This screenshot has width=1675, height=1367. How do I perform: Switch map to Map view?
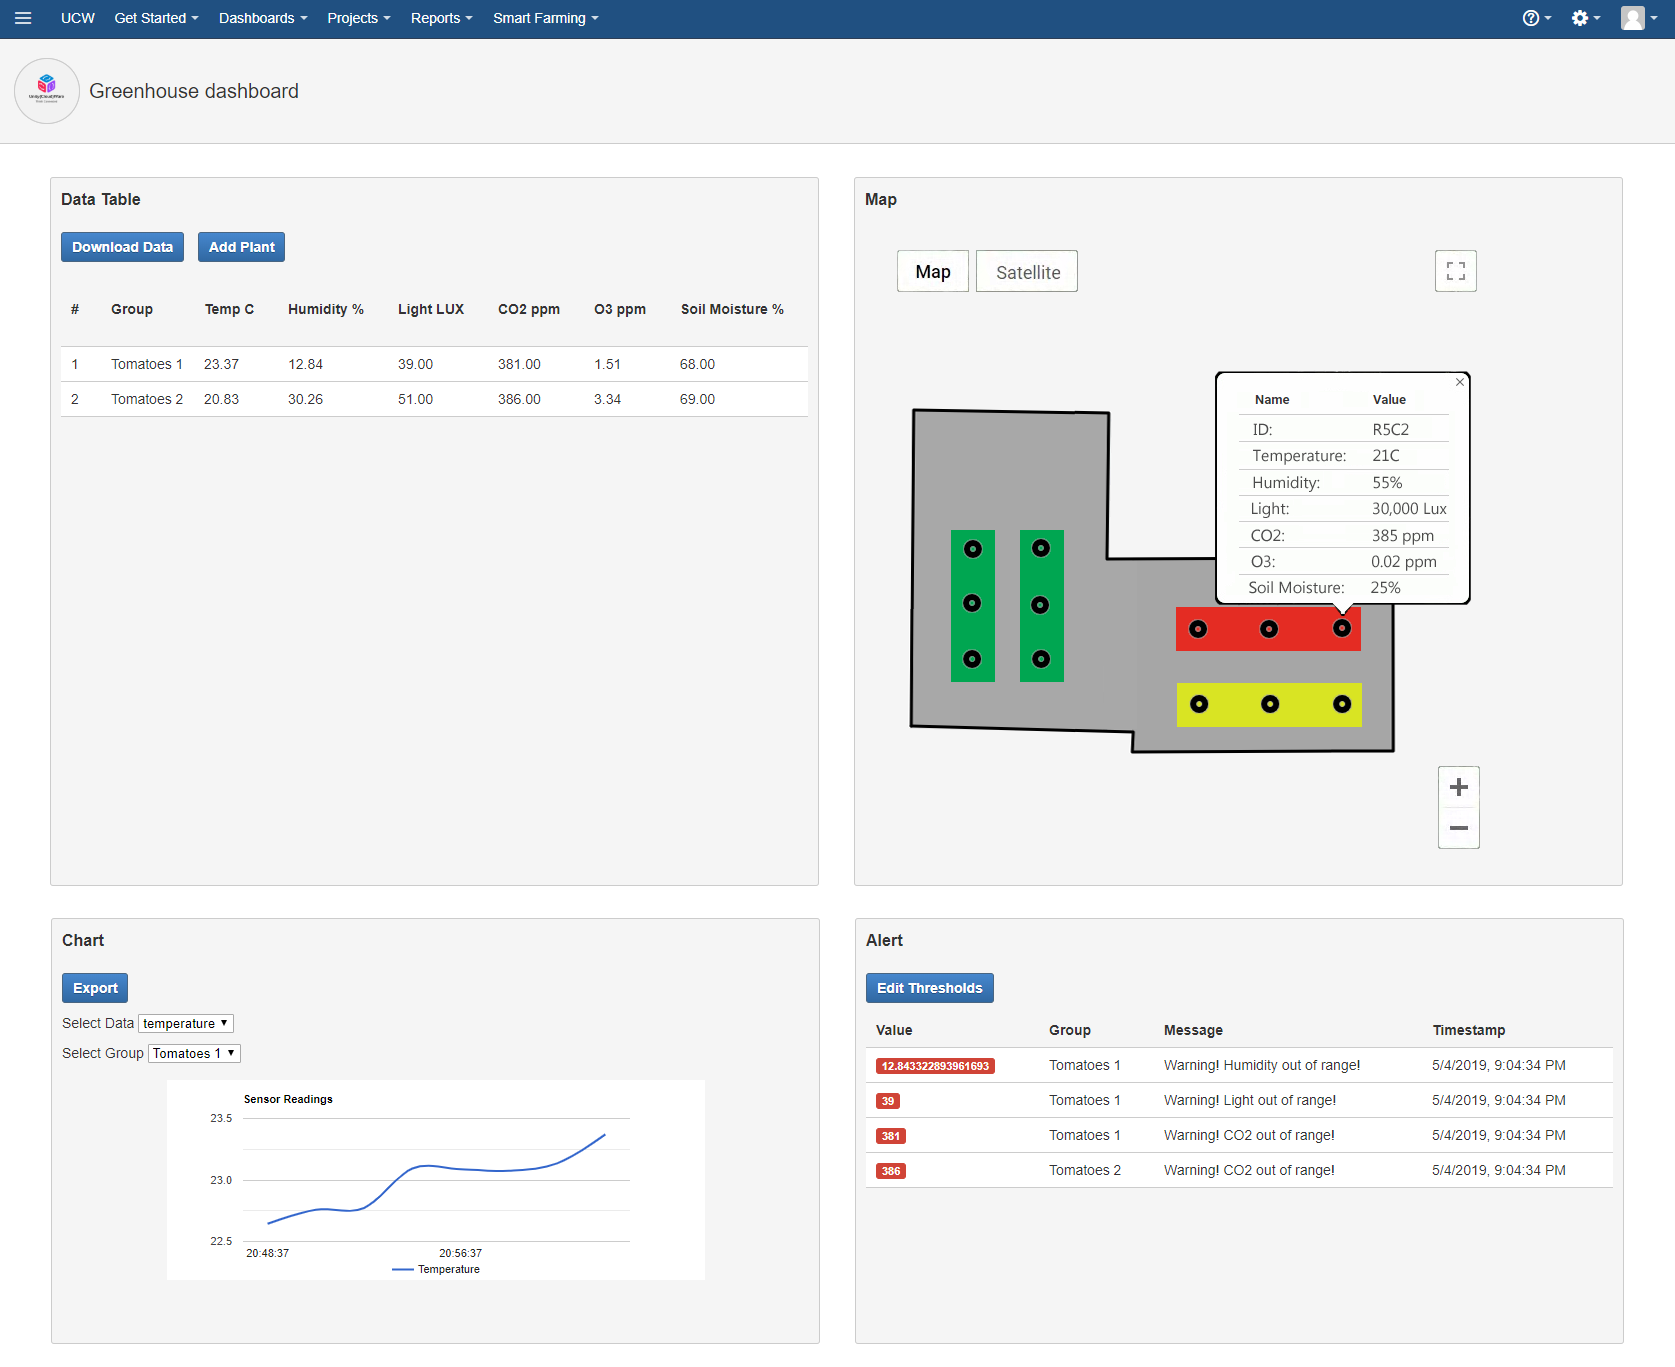932,272
